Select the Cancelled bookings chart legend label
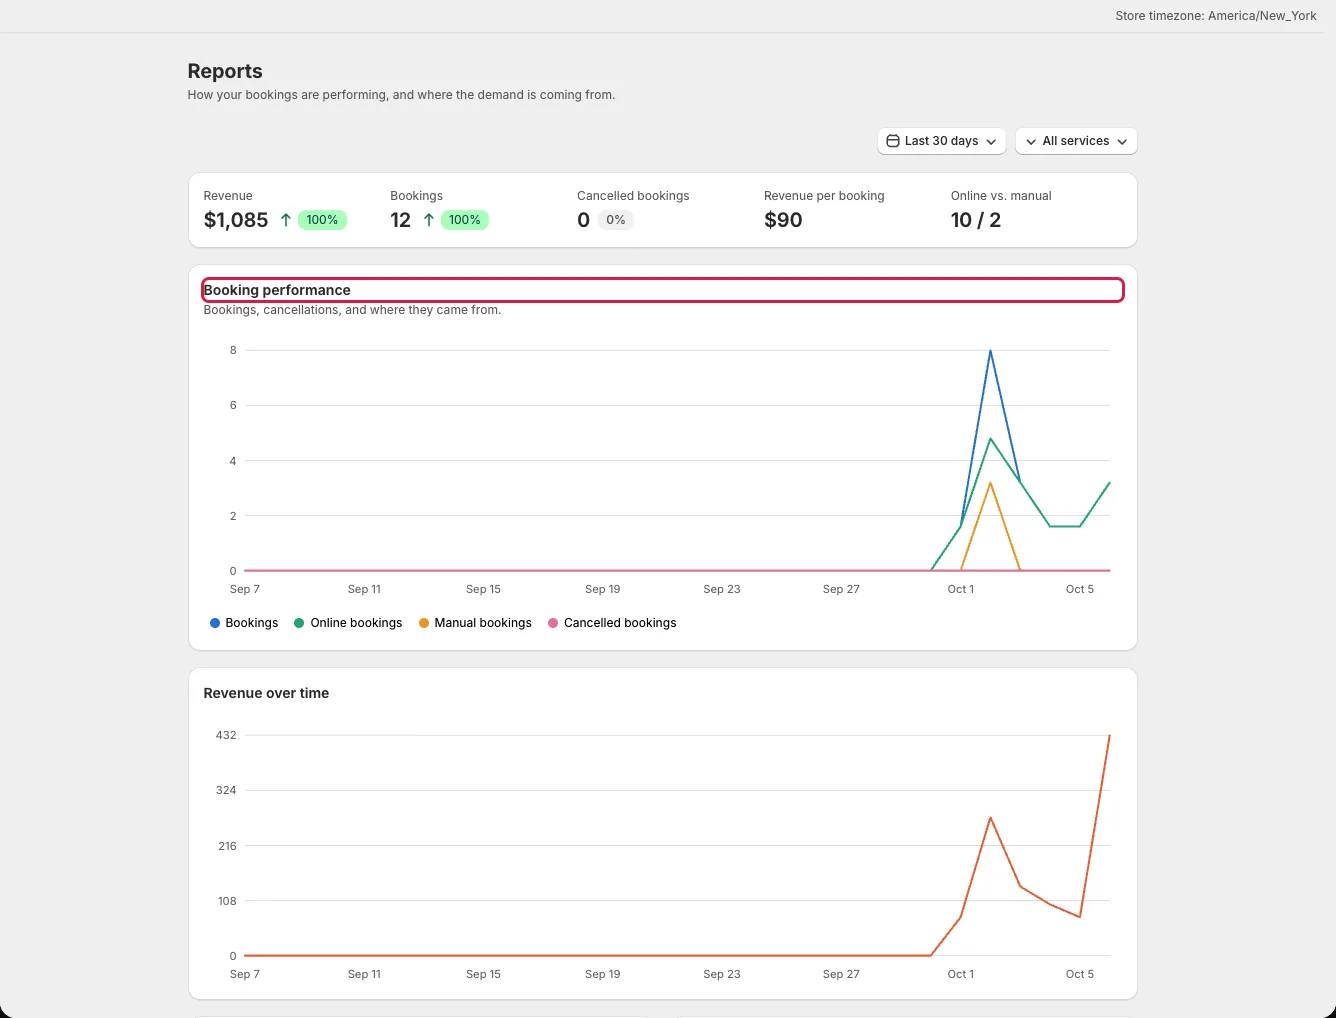Screen dimensions: 1336x1018 pyautogui.click(x=620, y=623)
